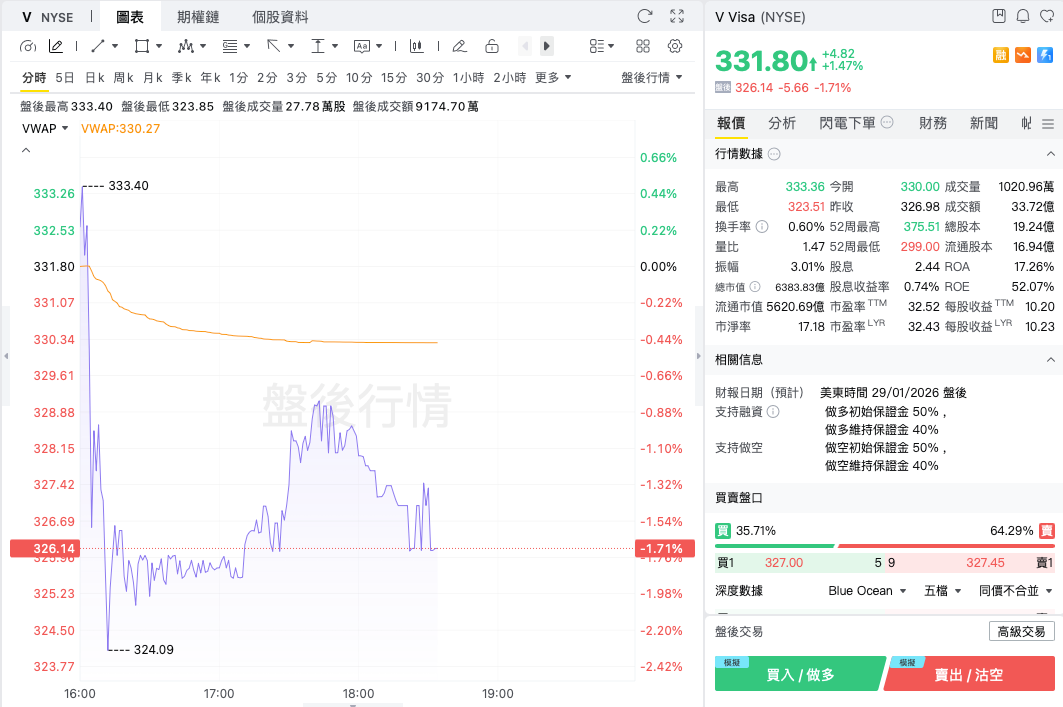Click the candlestick chart type icon

[x=416, y=46]
